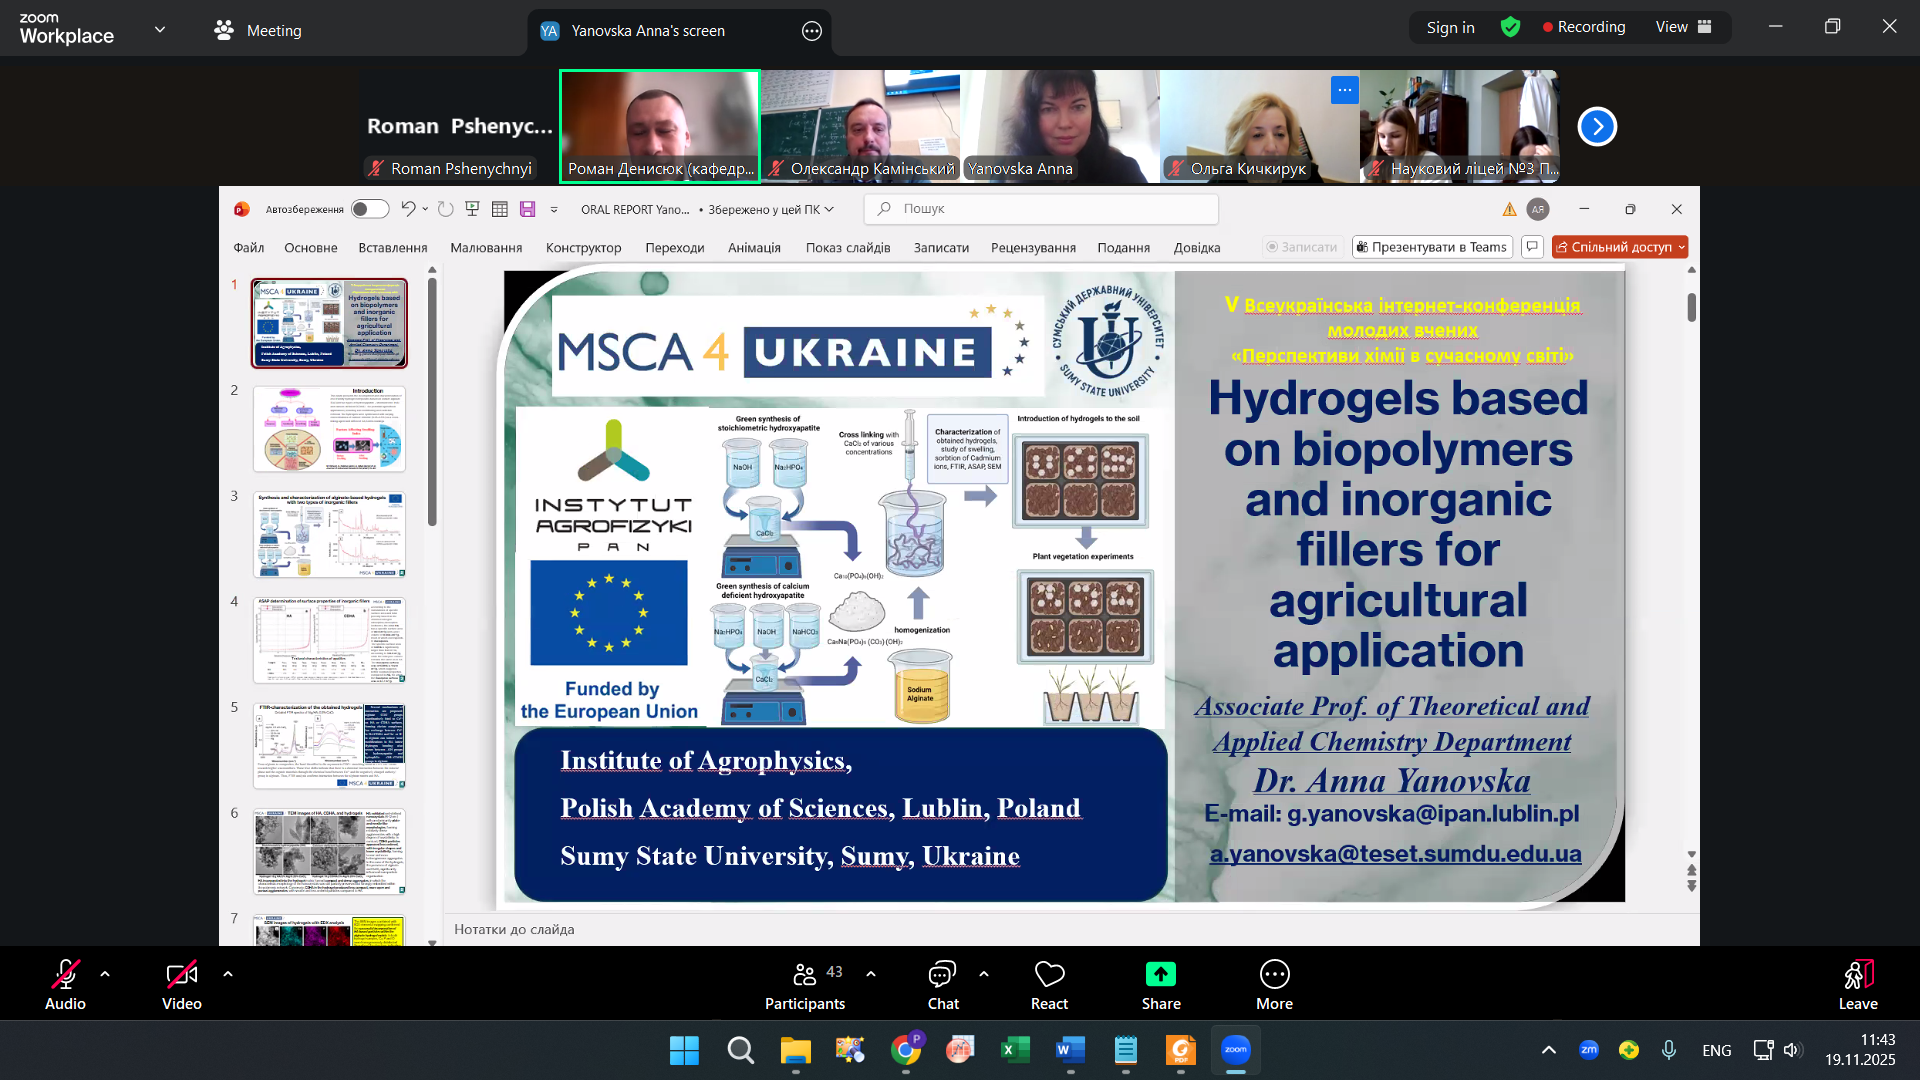Switch to the Meeting tab
This screenshot has width=1920, height=1080.
coord(258,30)
